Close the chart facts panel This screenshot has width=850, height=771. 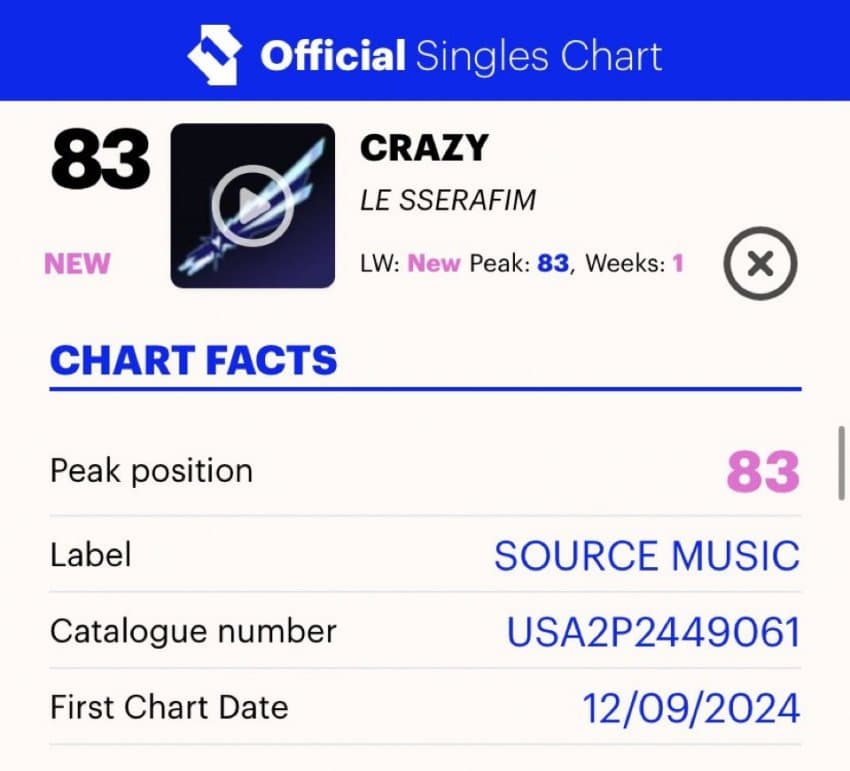click(x=760, y=264)
